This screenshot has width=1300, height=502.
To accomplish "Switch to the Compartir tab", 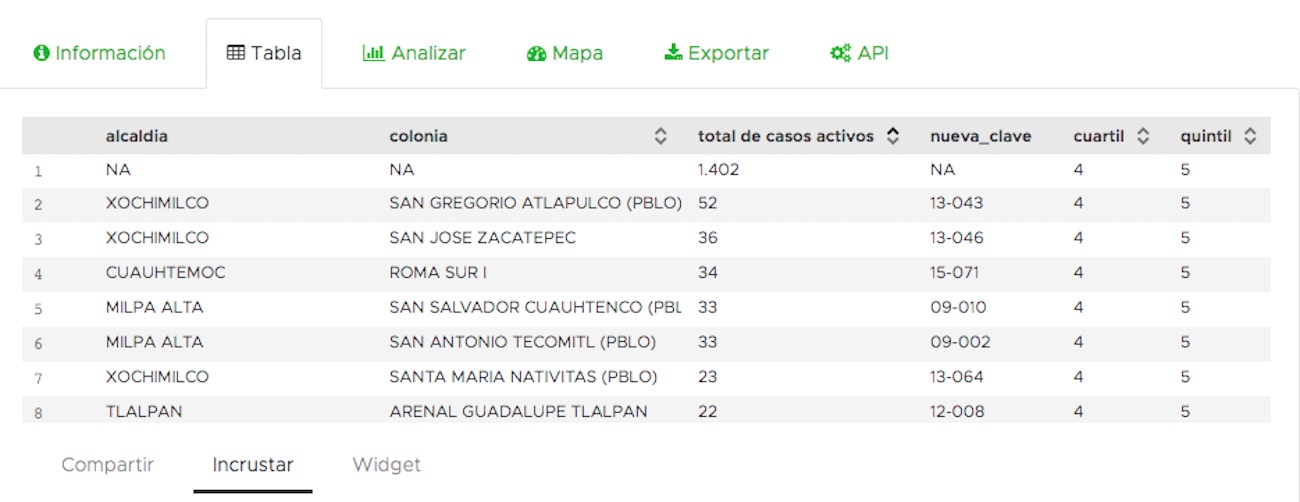I will 108,465.
